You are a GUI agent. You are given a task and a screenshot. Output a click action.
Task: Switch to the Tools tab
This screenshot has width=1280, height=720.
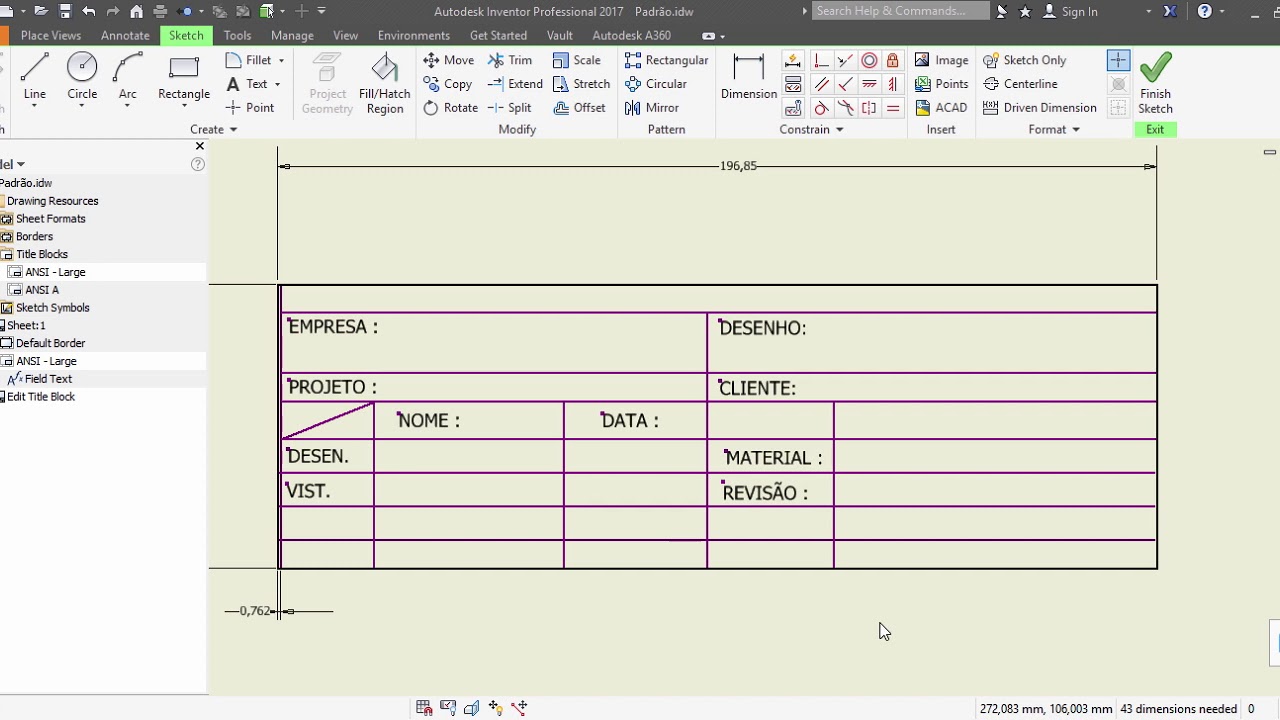click(237, 35)
